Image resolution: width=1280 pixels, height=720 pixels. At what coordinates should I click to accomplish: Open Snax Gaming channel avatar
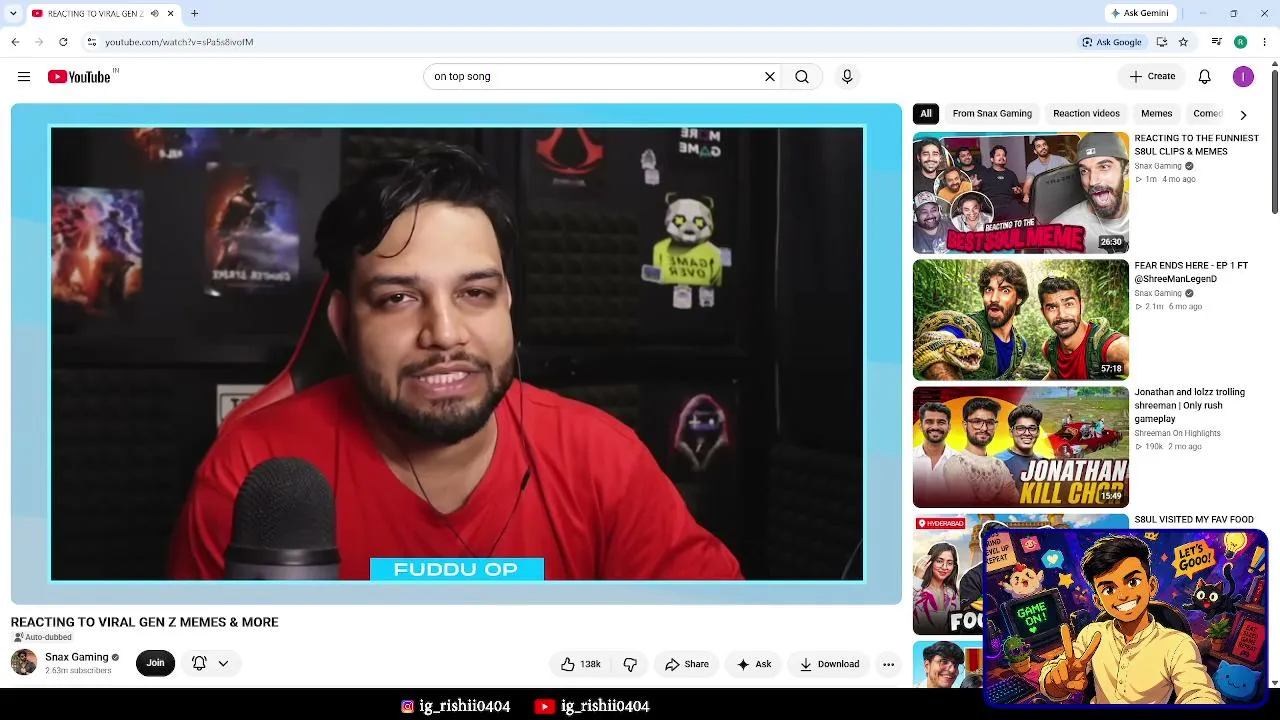(24, 662)
